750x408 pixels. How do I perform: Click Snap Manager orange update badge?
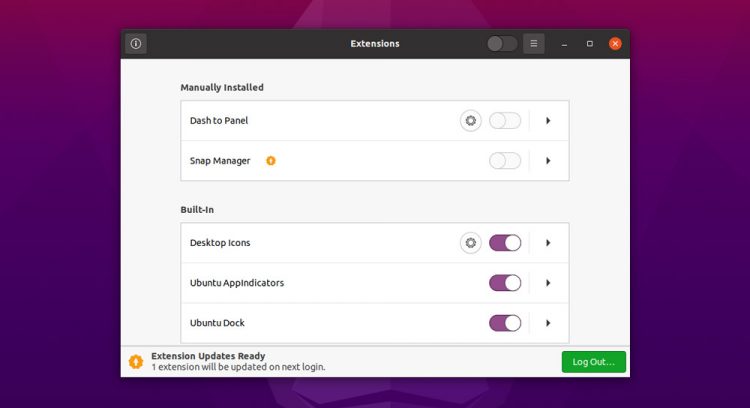point(271,161)
